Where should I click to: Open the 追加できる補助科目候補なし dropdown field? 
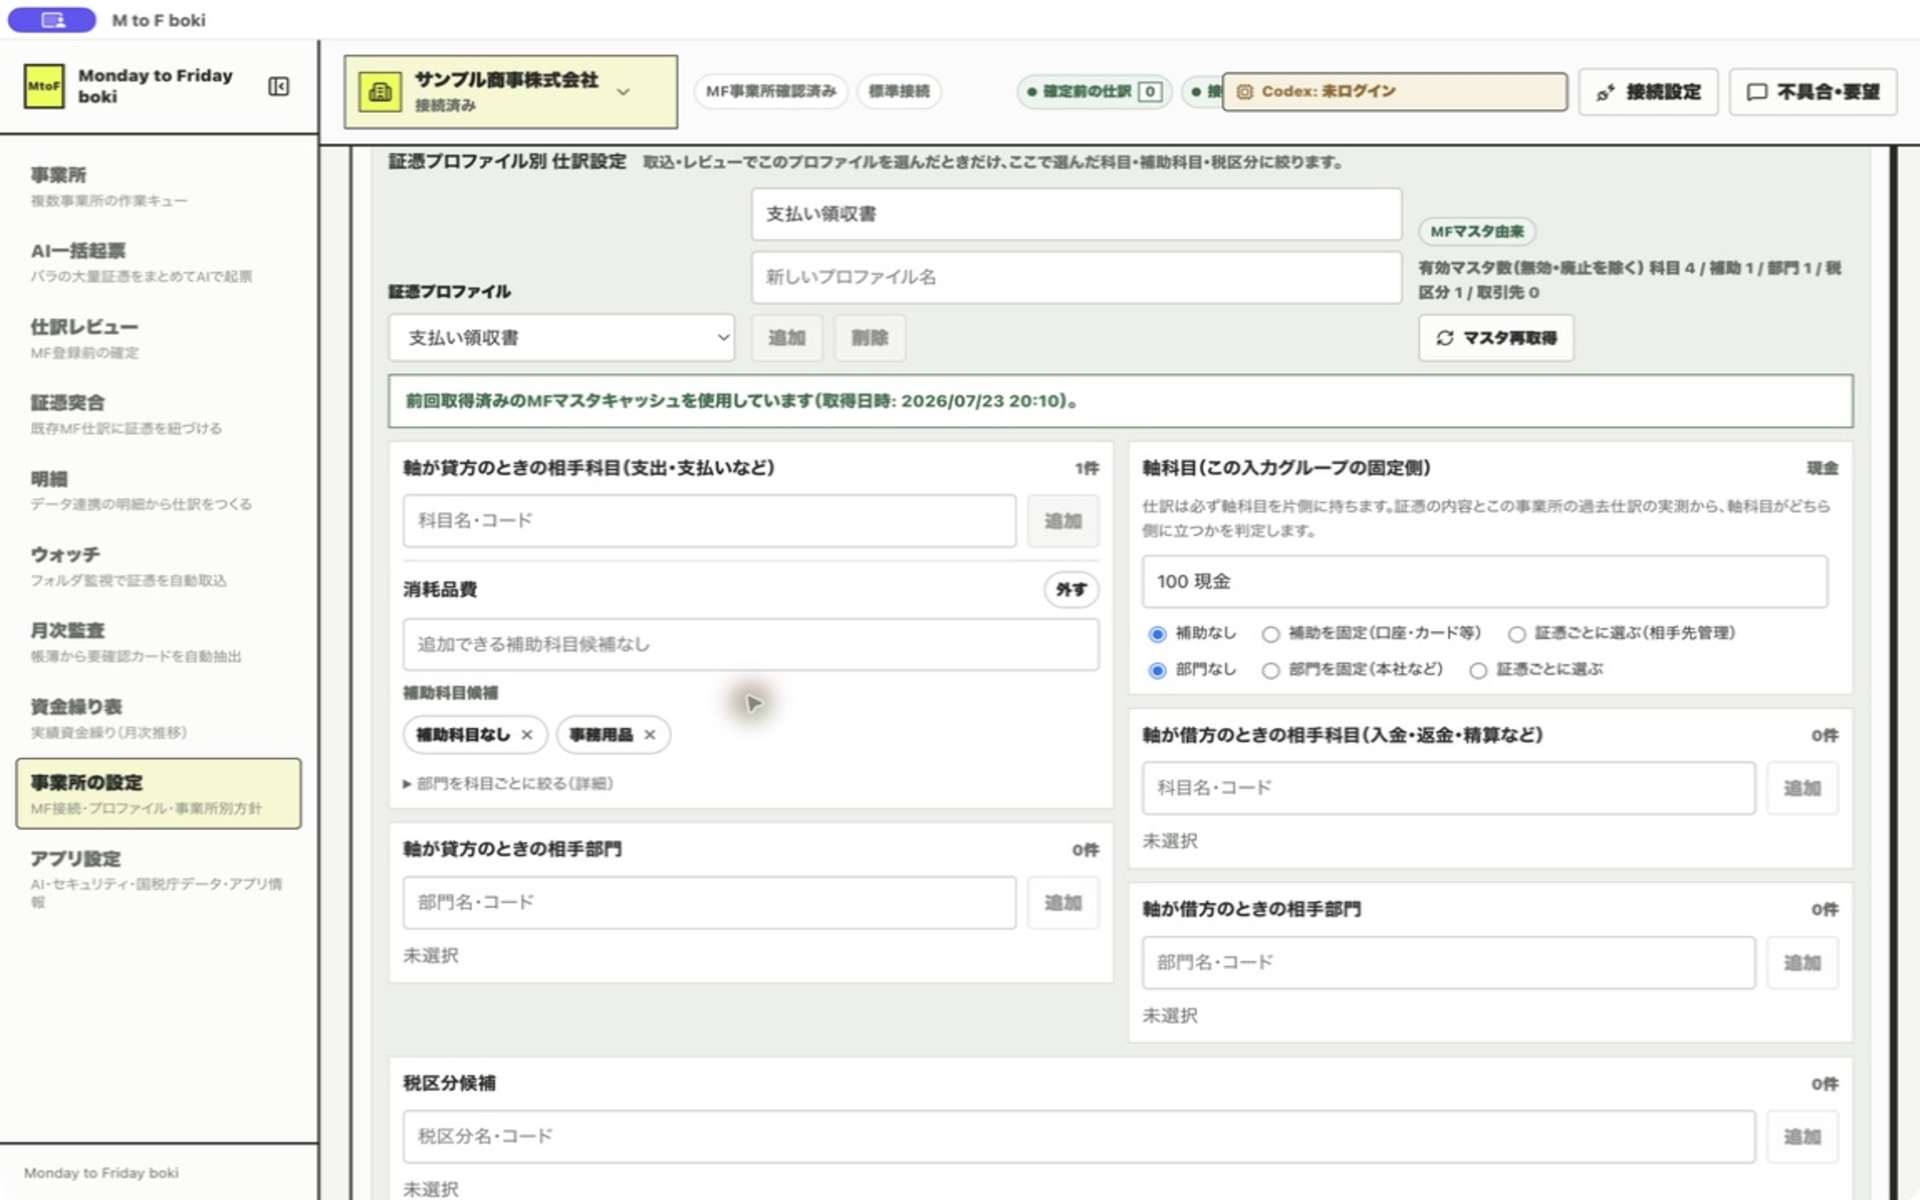(x=751, y=645)
